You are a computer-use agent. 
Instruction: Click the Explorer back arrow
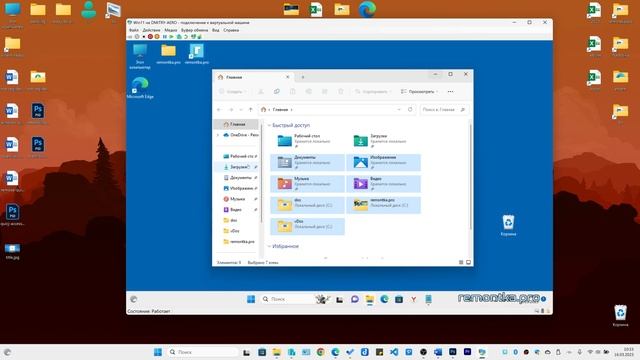click(x=219, y=110)
